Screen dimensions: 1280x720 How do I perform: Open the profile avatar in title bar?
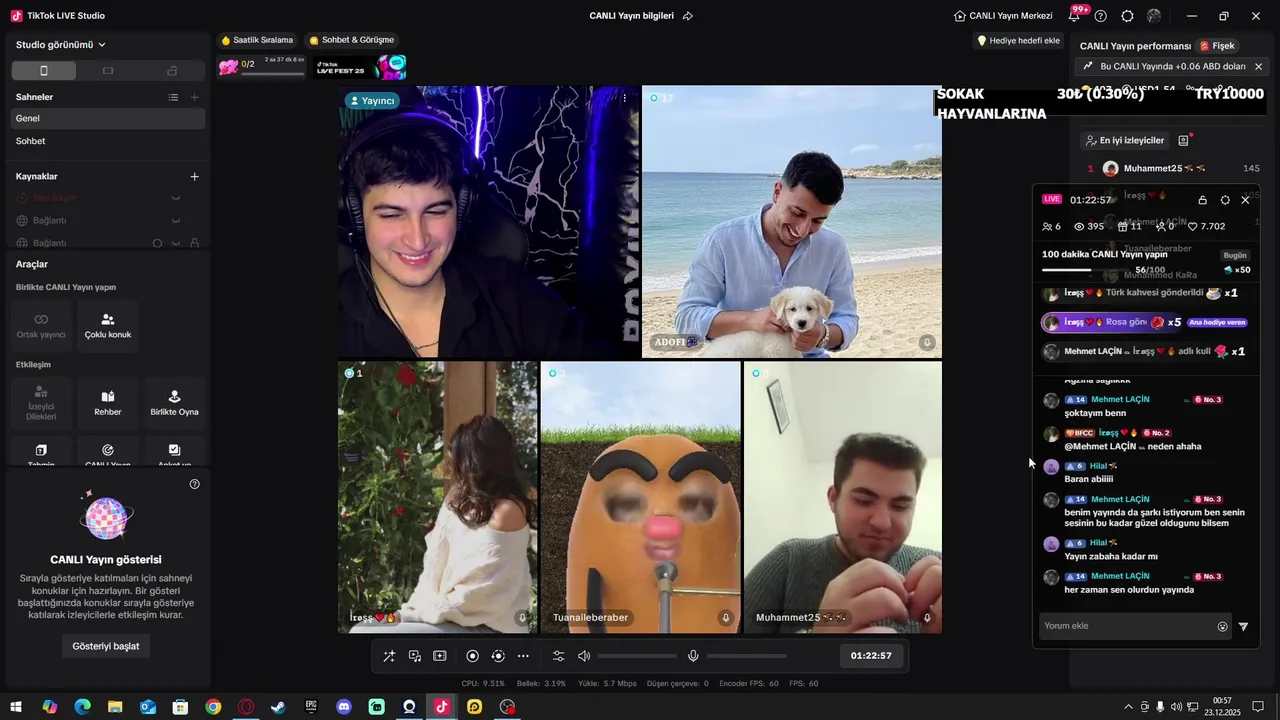tap(1154, 16)
